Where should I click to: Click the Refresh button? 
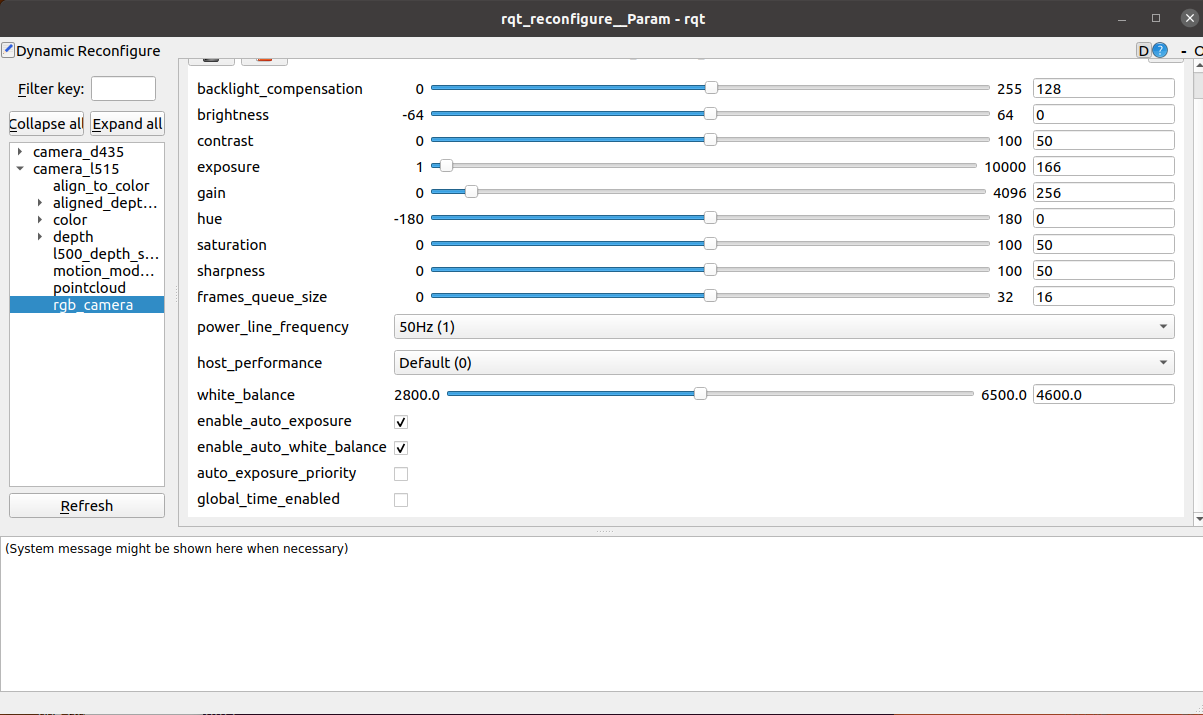86,505
